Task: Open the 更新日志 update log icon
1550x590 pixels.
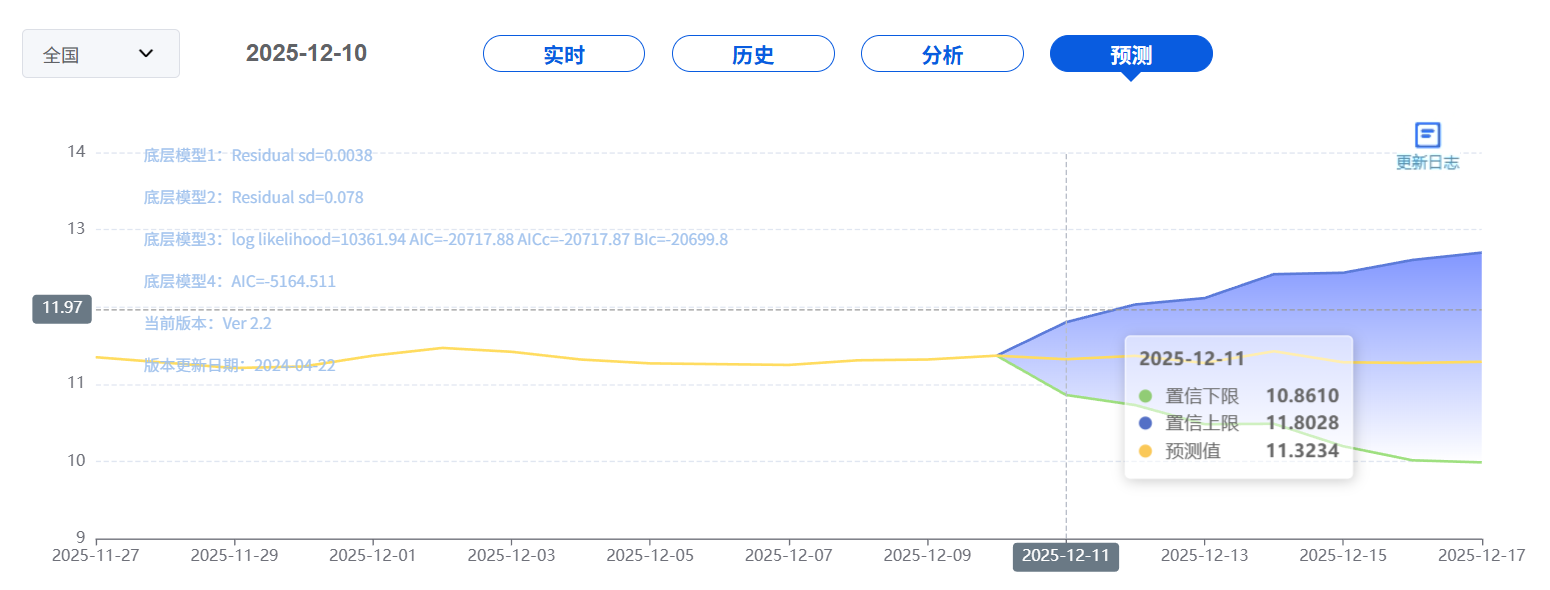Action: 1427,135
